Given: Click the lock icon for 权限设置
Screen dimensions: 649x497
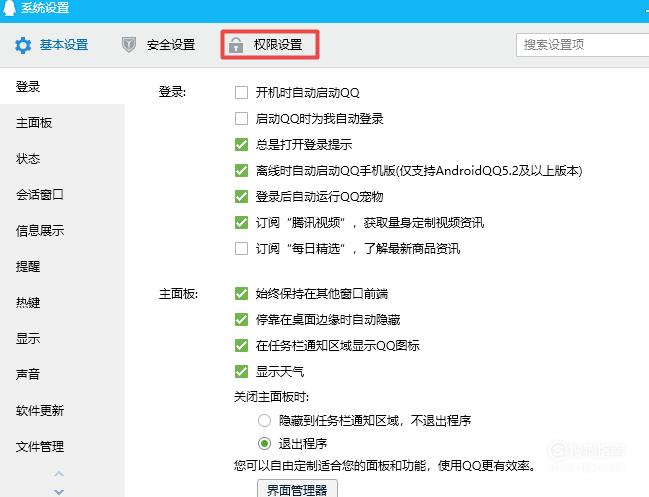Looking at the screenshot, I should pos(236,45).
